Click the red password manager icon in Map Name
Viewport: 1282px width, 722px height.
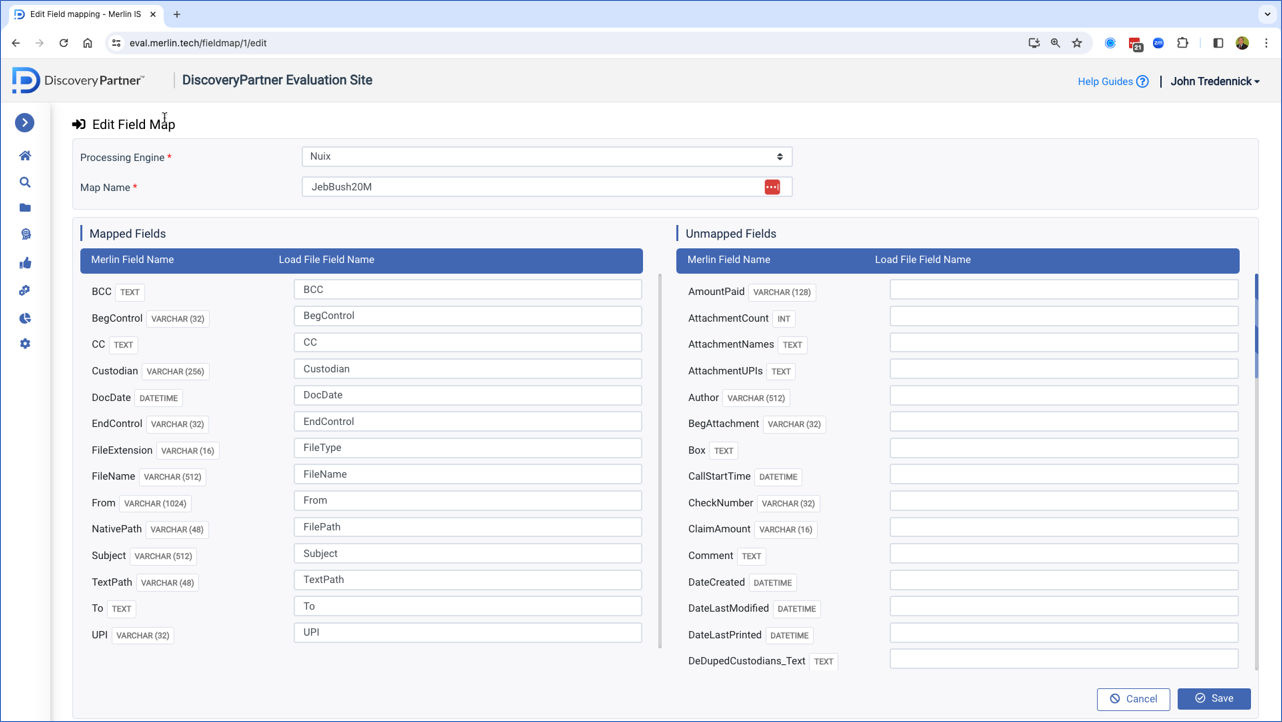[x=772, y=187]
